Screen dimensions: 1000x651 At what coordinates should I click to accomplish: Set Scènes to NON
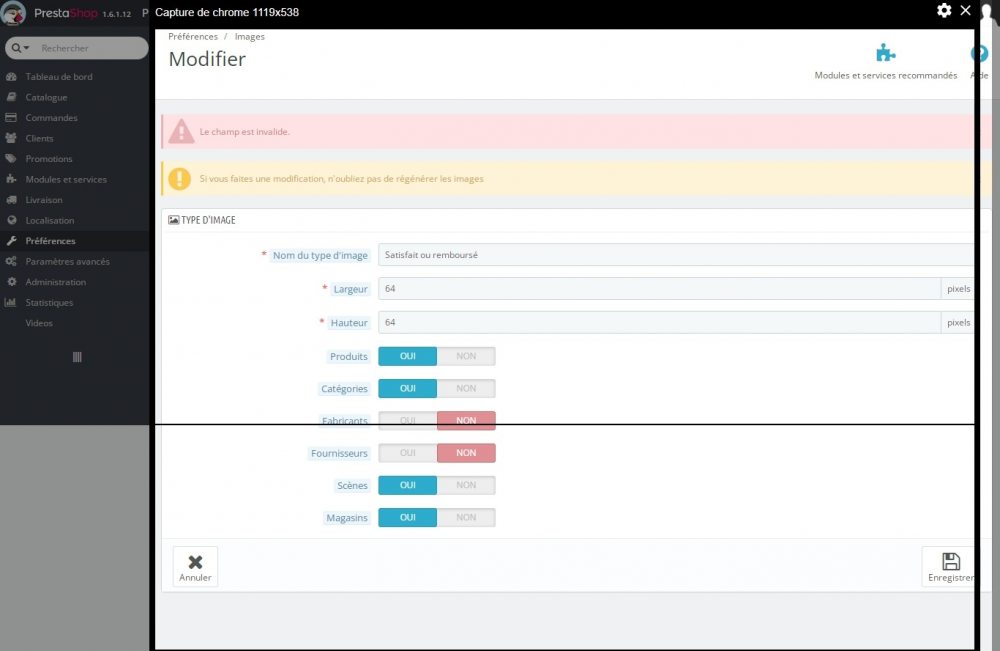[x=466, y=485]
